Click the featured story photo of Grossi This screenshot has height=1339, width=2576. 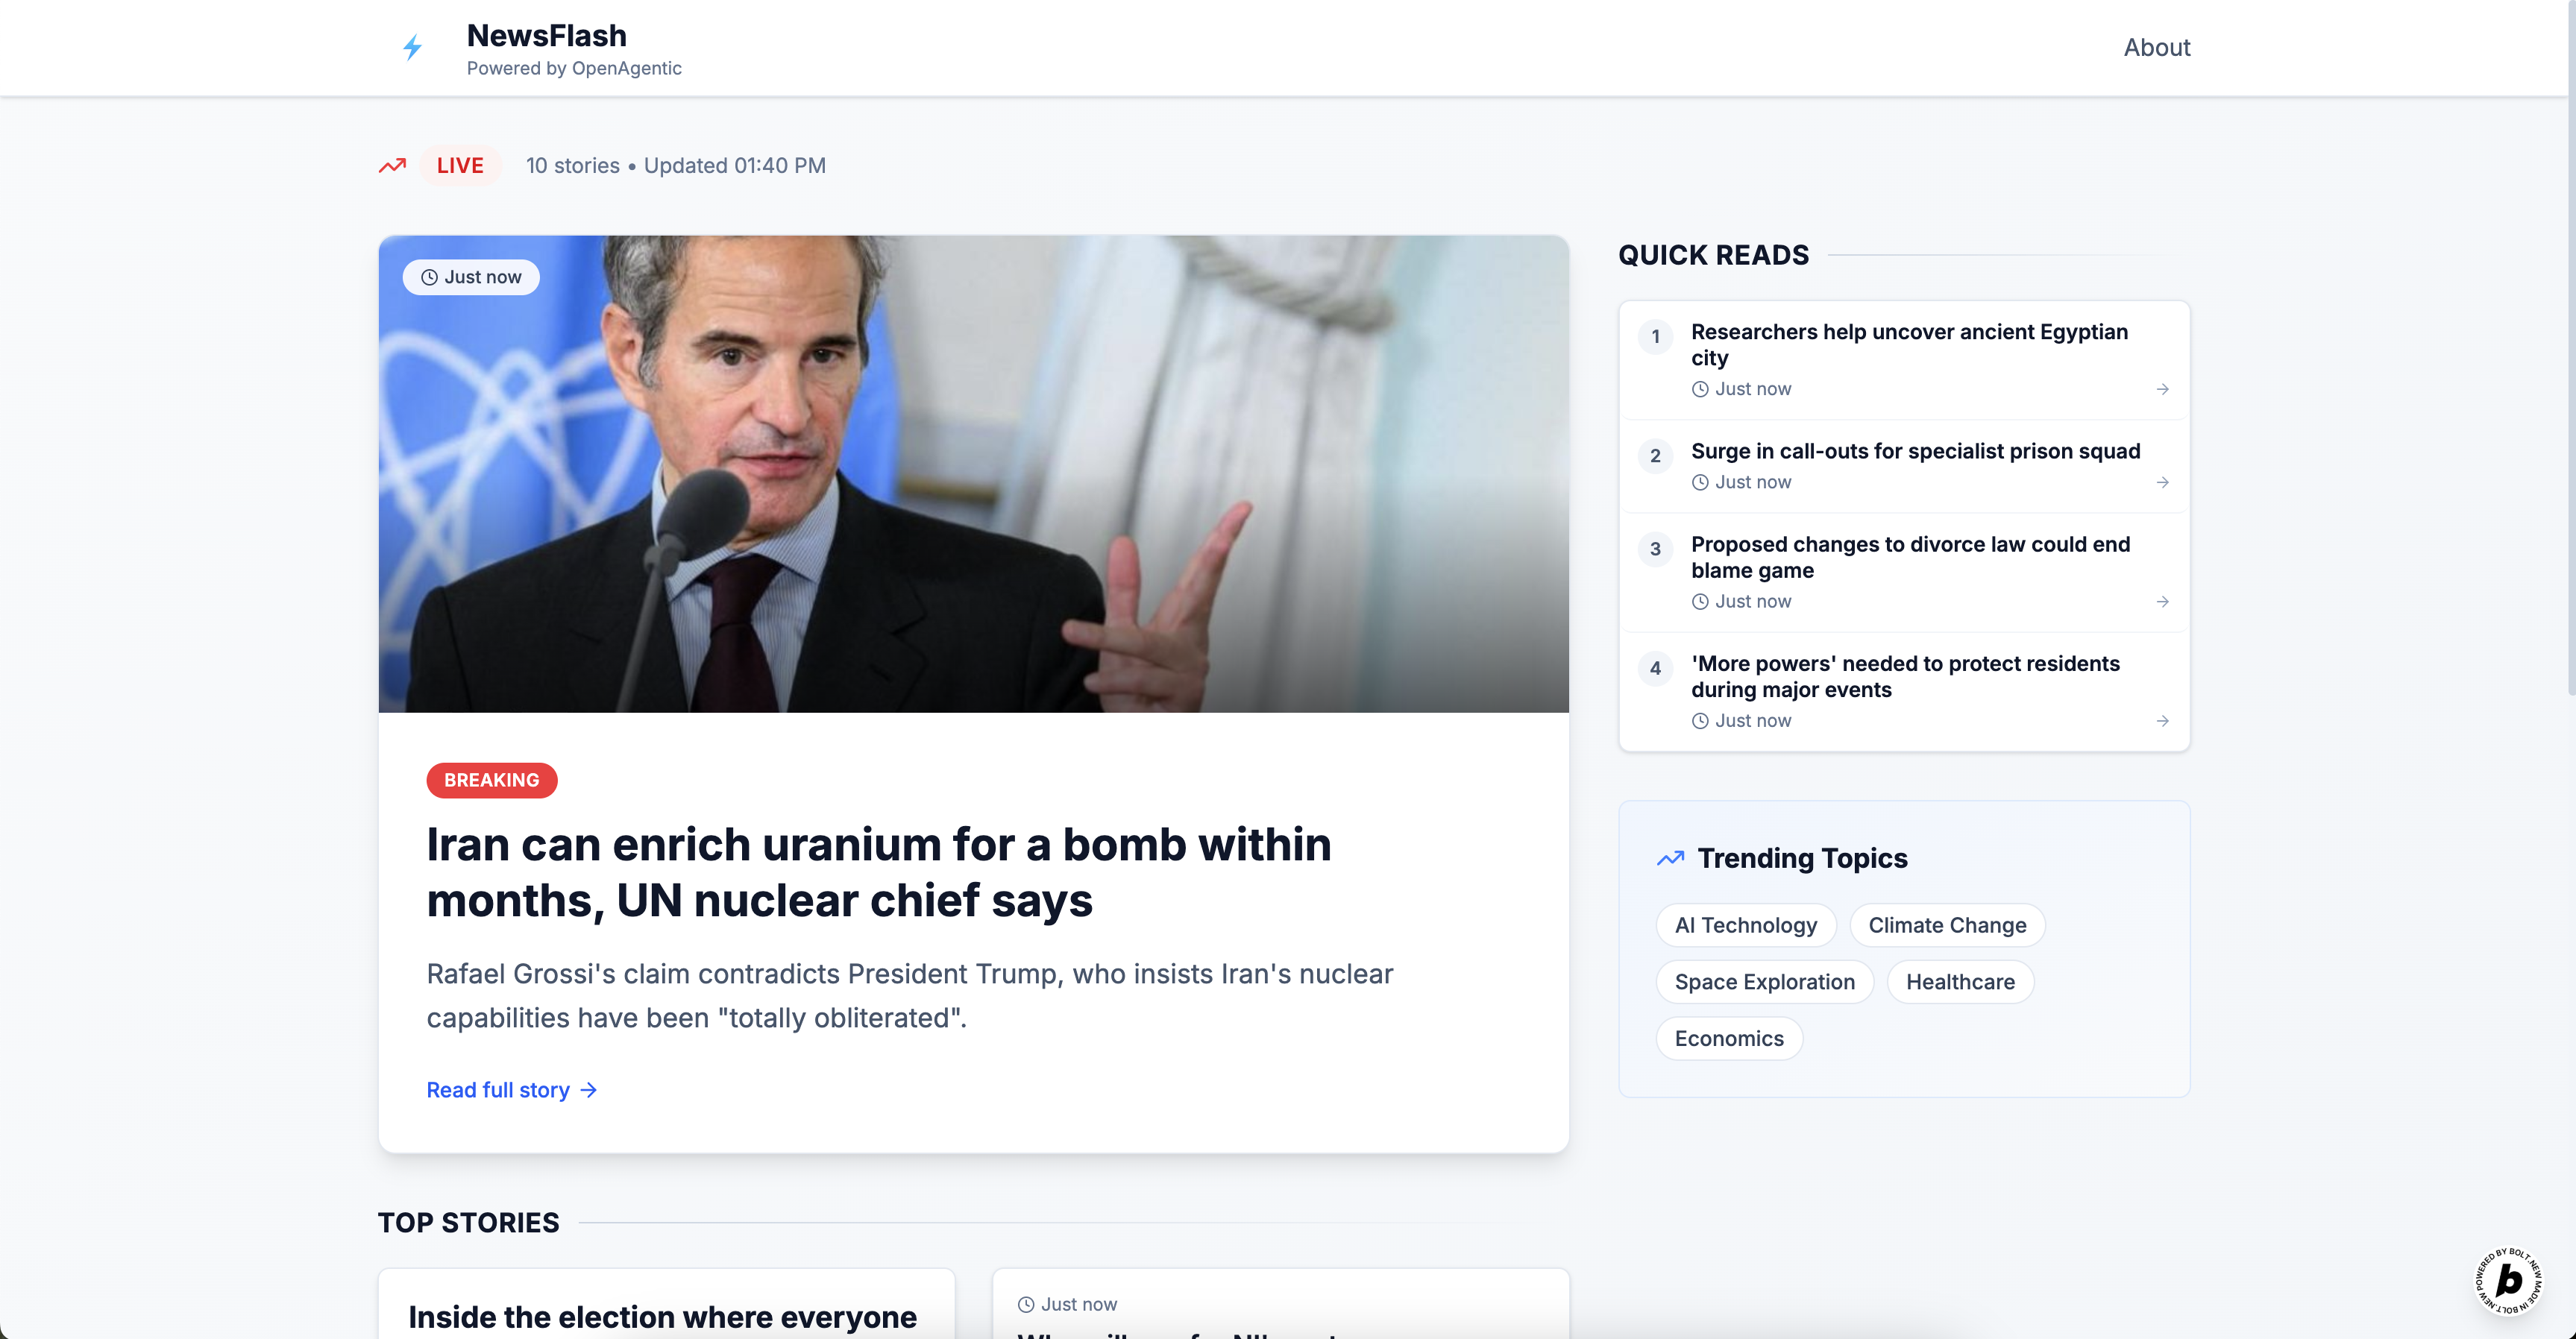point(972,474)
